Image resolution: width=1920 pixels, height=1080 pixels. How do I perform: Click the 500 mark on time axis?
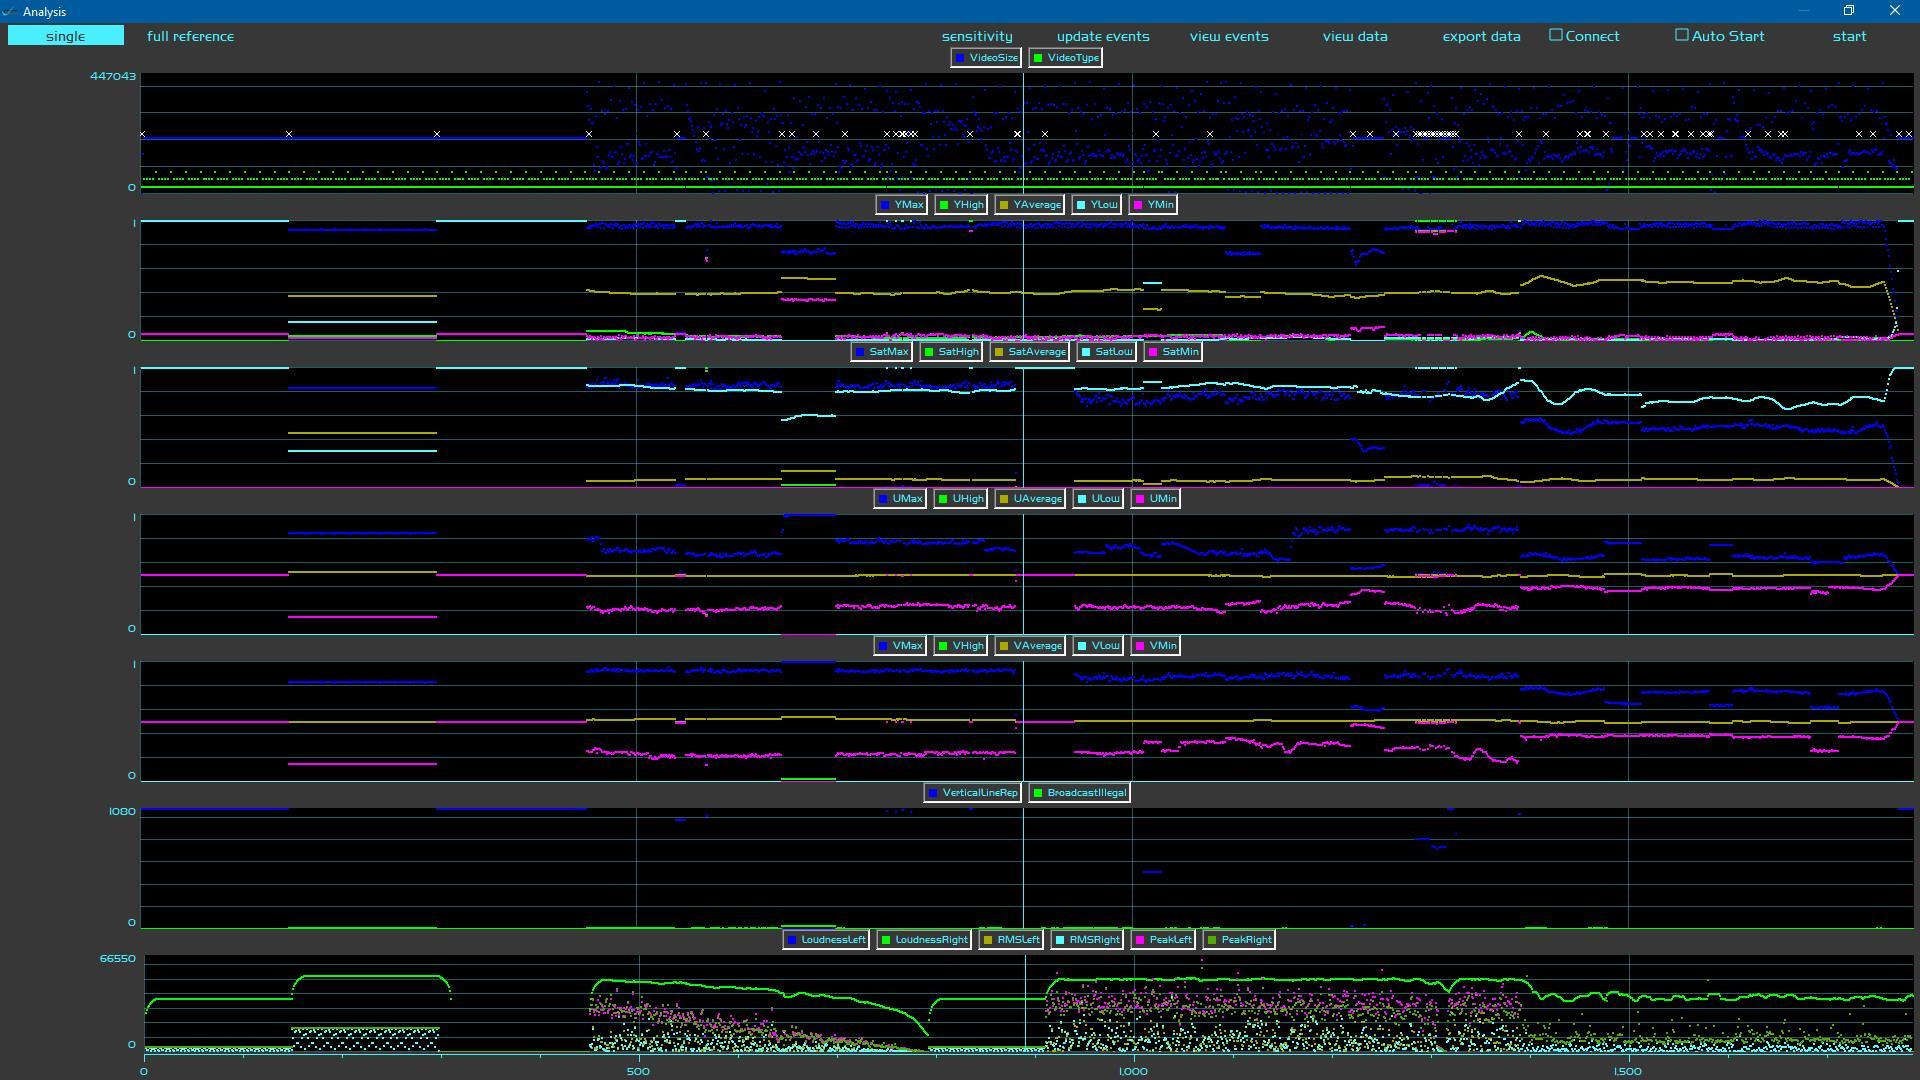[x=638, y=1071]
